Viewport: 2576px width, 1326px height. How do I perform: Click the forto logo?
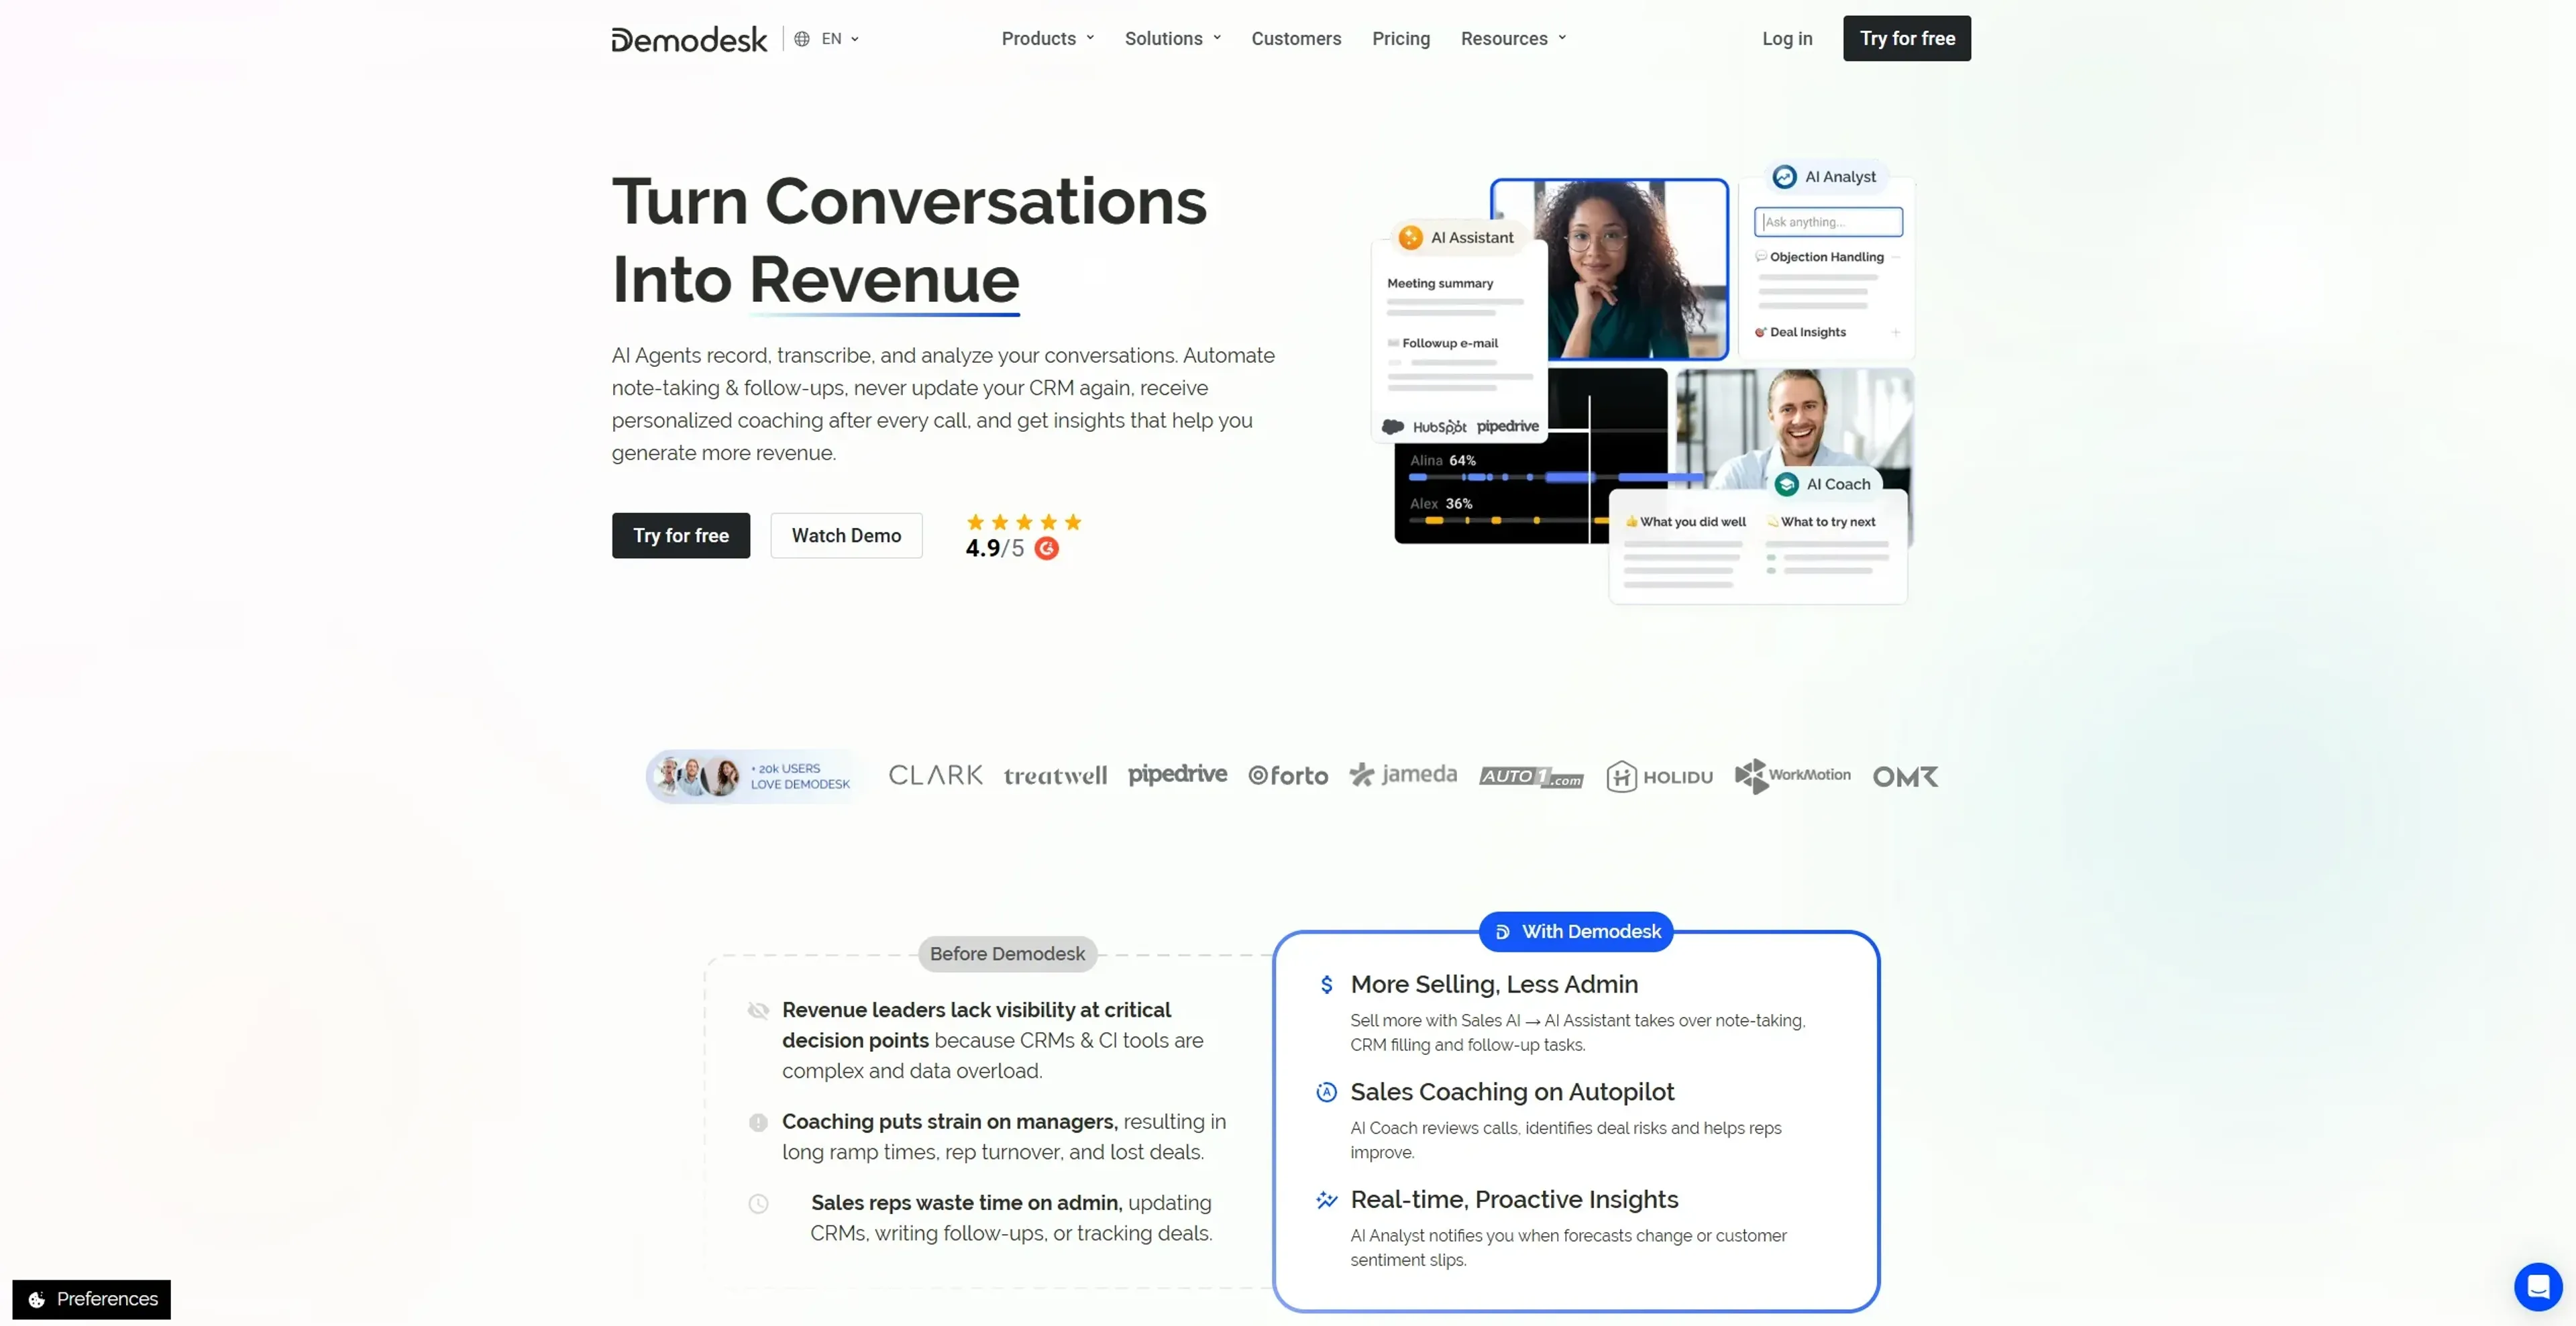1288,776
